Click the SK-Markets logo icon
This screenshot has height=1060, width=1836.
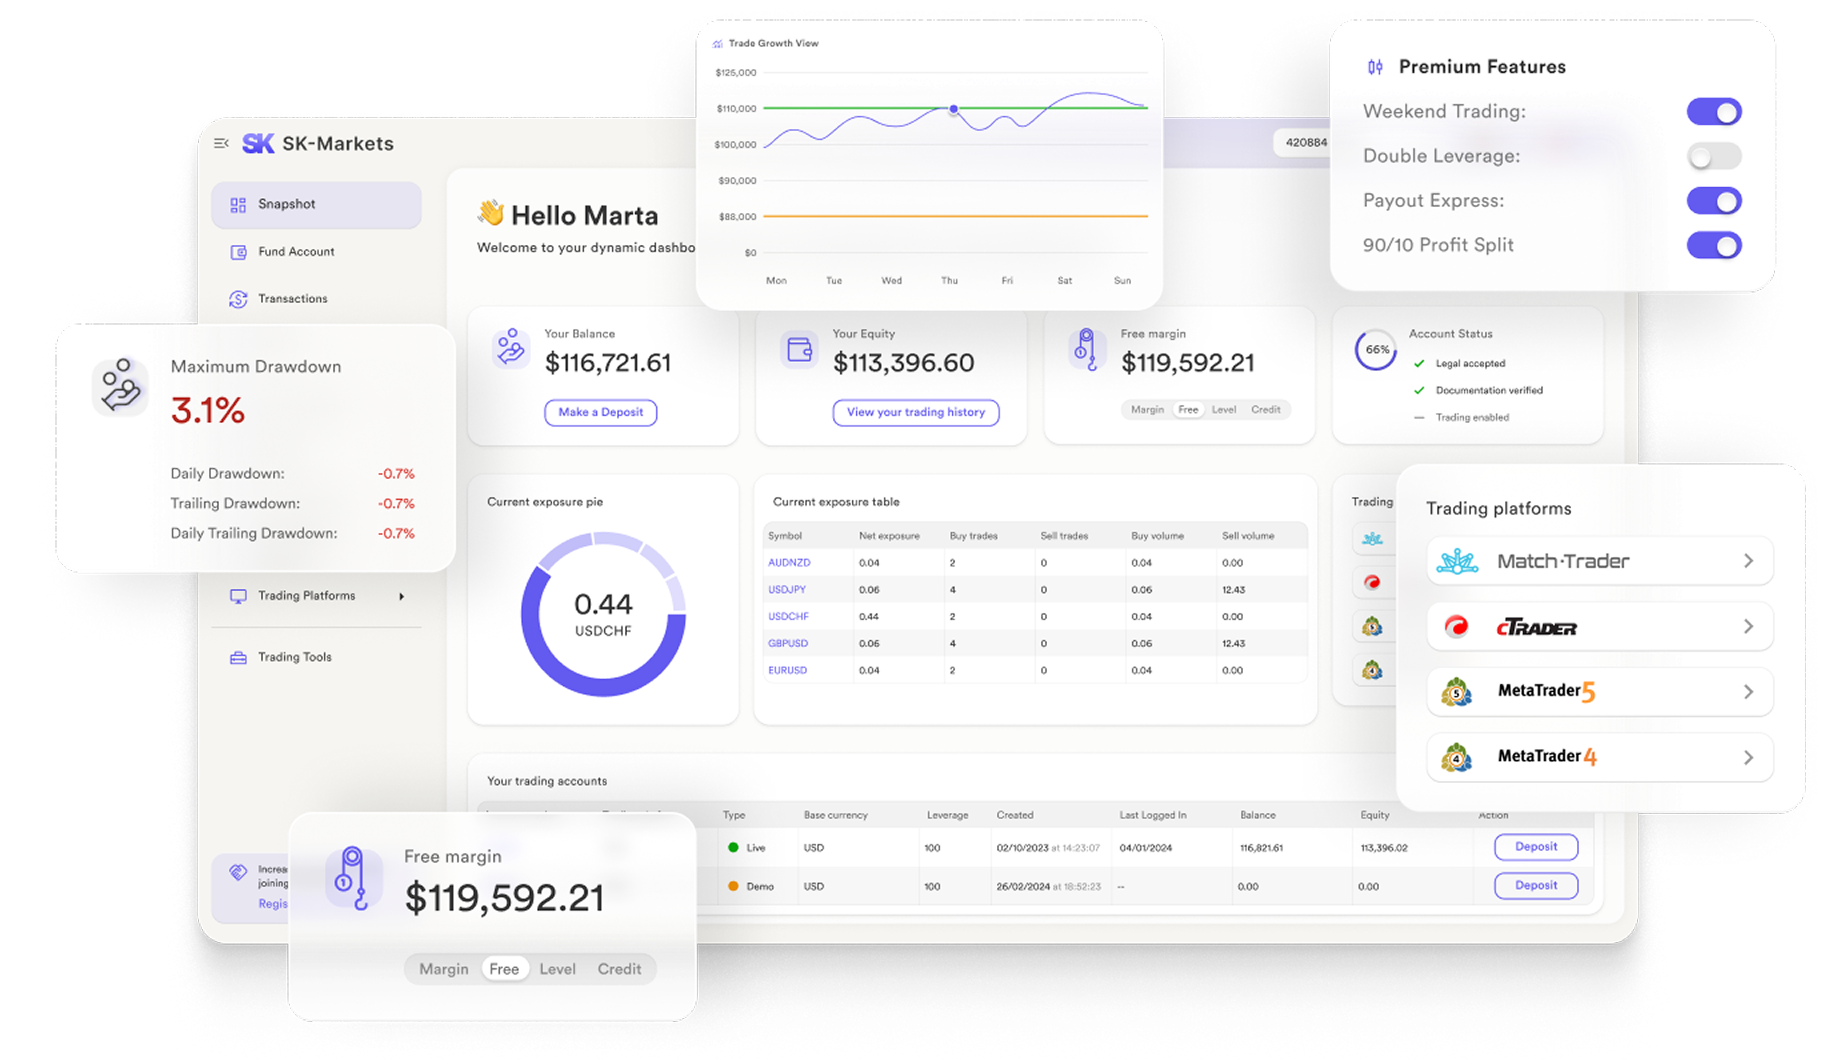point(258,144)
